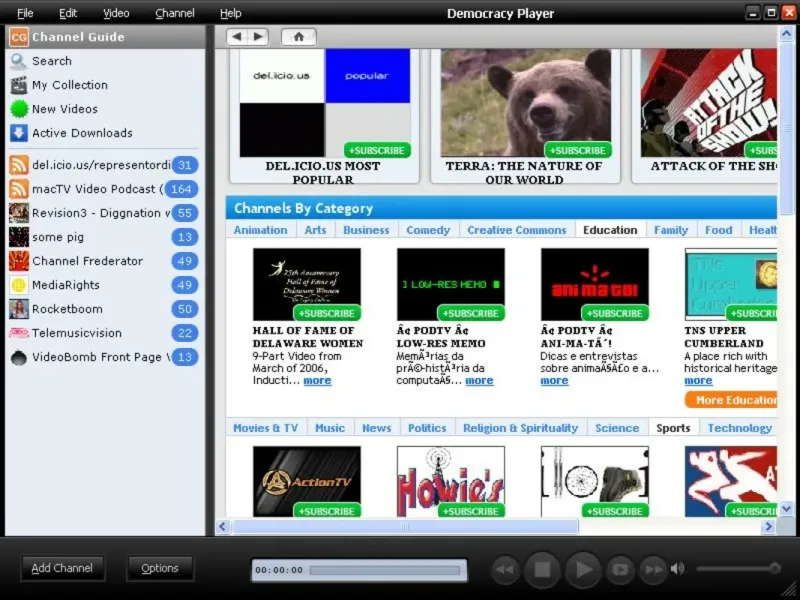Select the Technology category tab

click(739, 428)
